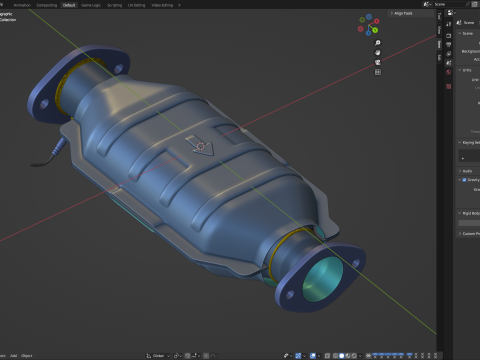
Task: Open the shading options dropdown
Action: coord(360,356)
